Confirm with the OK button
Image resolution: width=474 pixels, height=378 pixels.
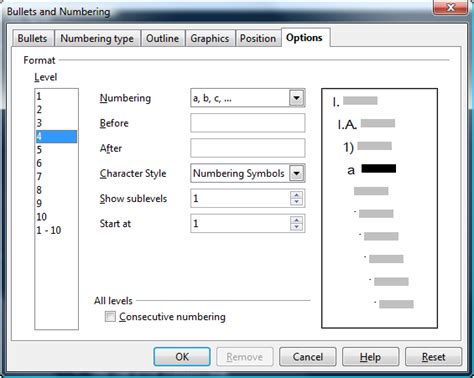[x=182, y=357]
